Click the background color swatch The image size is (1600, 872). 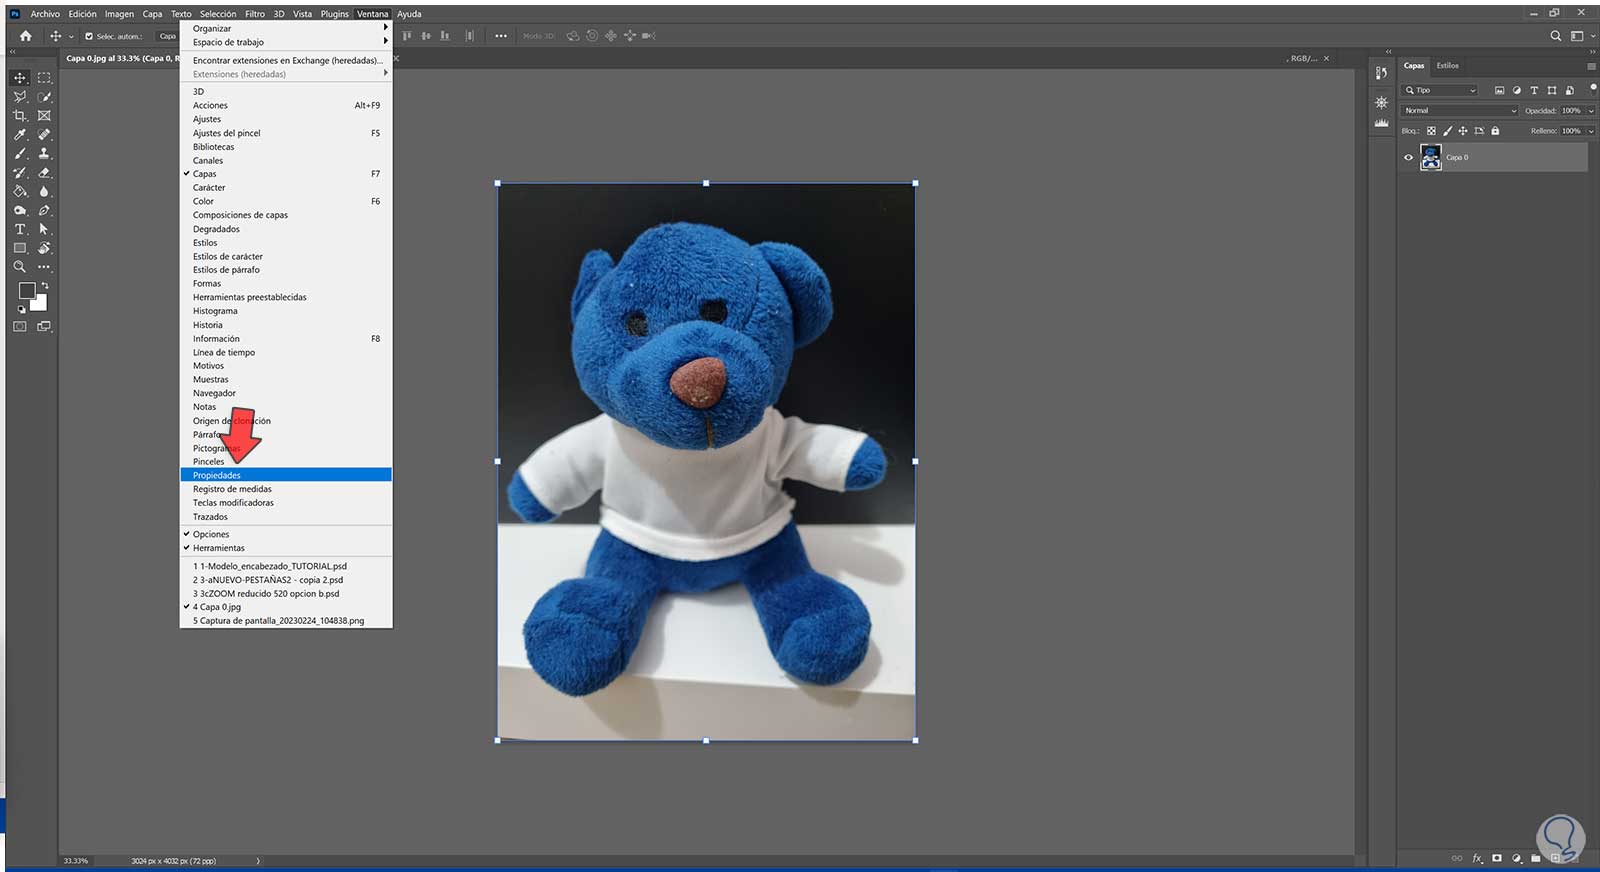tap(40, 303)
